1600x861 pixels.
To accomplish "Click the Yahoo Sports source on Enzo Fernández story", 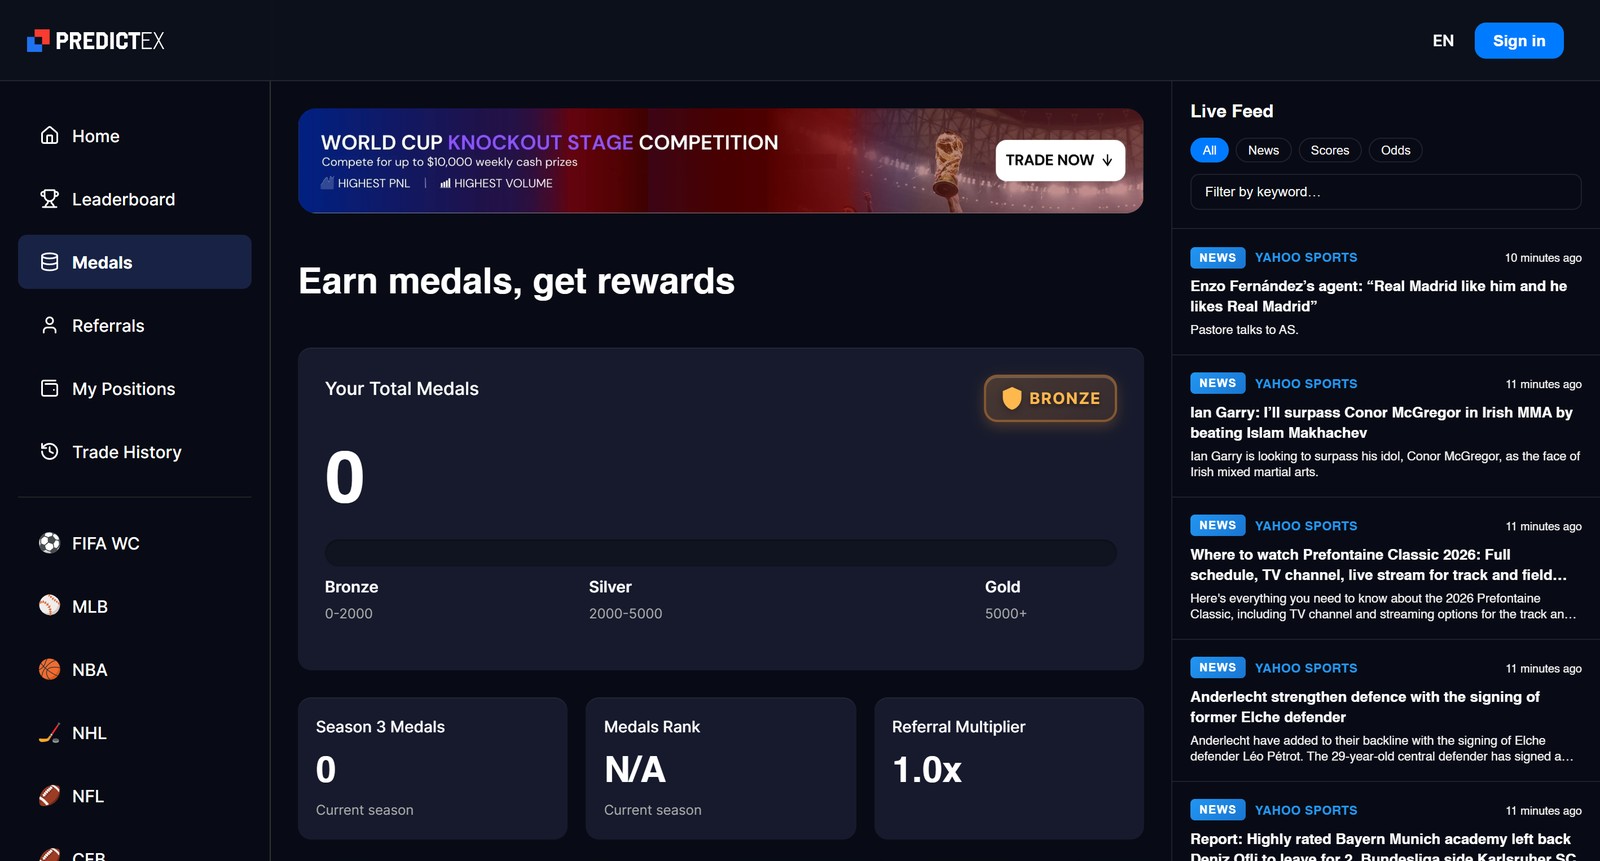I will pyautogui.click(x=1306, y=257).
